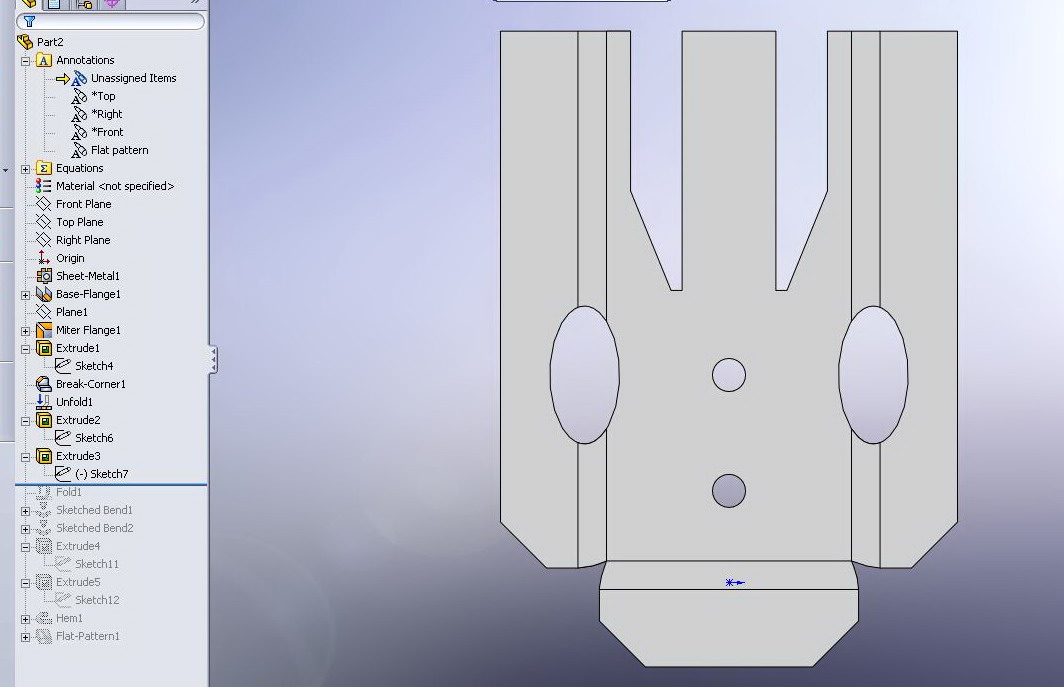Click the feature tree filter input field
The width and height of the screenshot is (1064, 687).
[x=111, y=22]
